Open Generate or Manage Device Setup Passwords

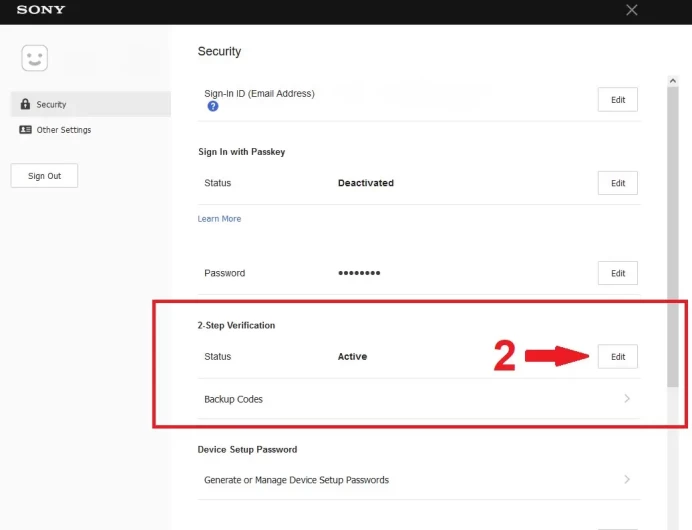418,480
